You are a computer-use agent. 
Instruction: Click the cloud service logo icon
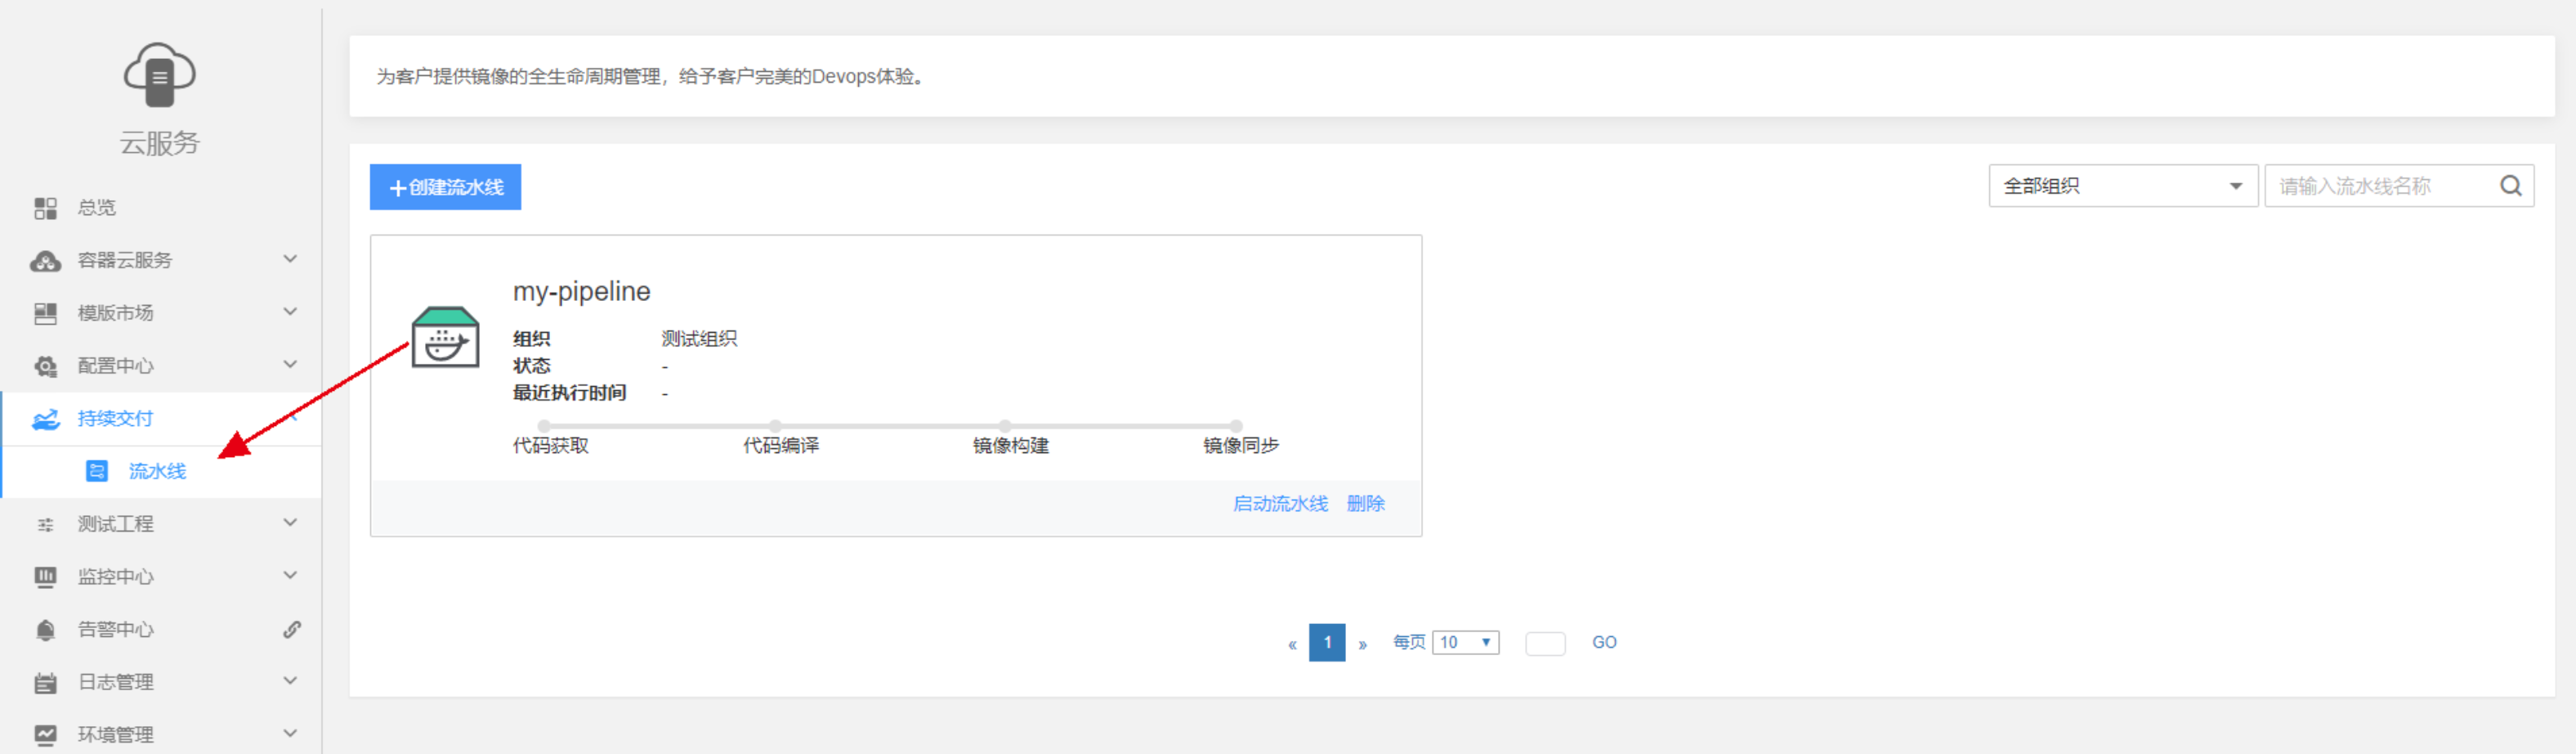159,75
